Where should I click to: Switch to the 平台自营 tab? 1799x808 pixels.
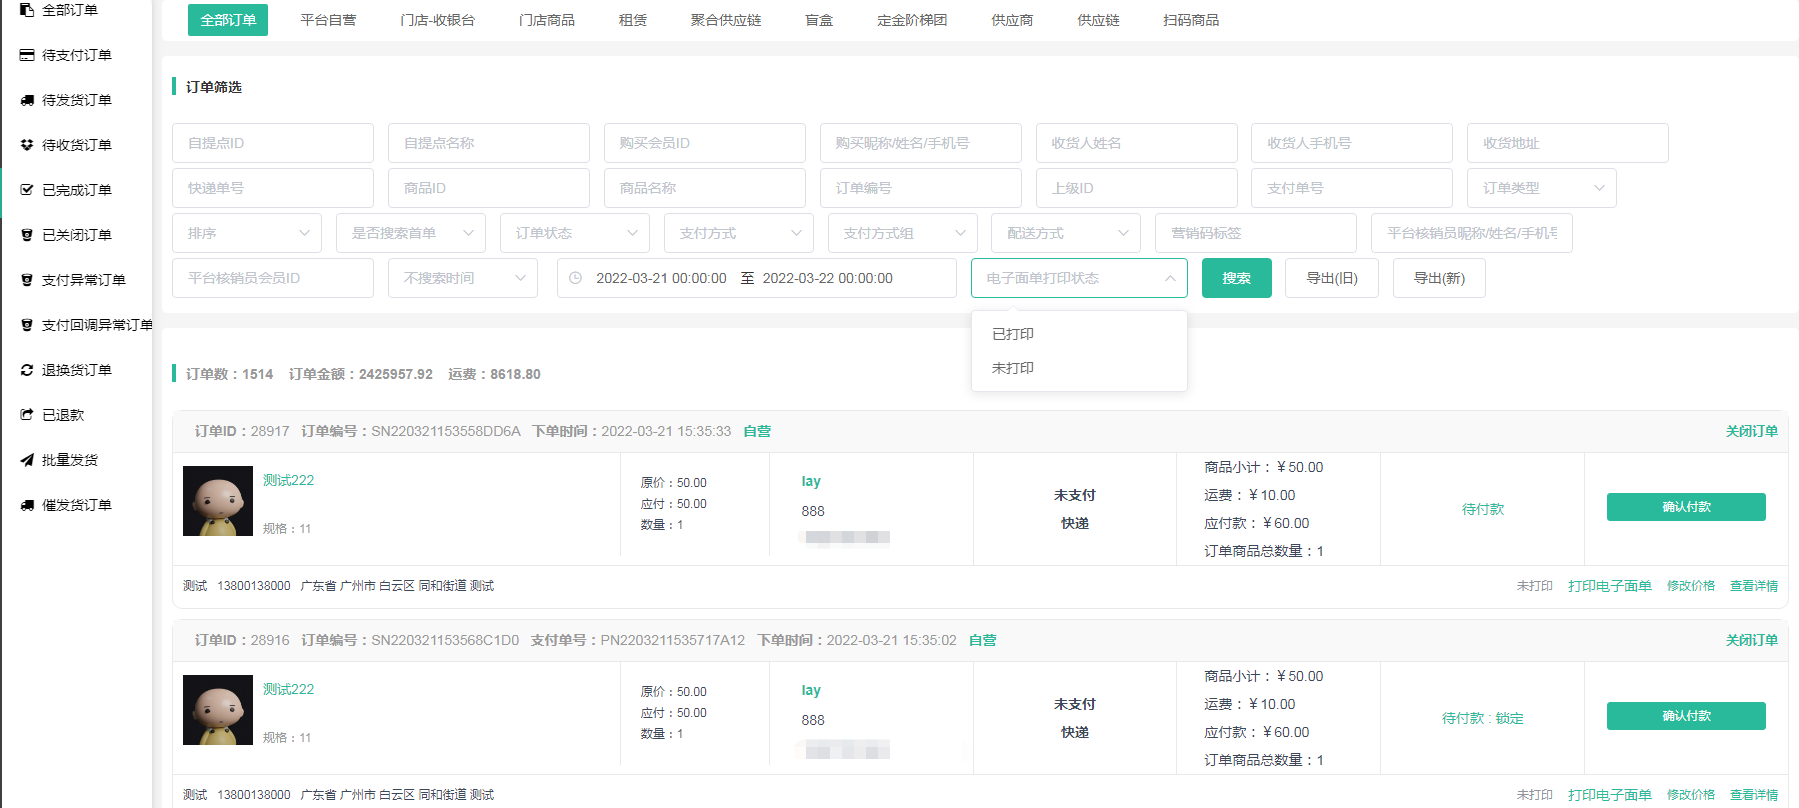pos(328,20)
